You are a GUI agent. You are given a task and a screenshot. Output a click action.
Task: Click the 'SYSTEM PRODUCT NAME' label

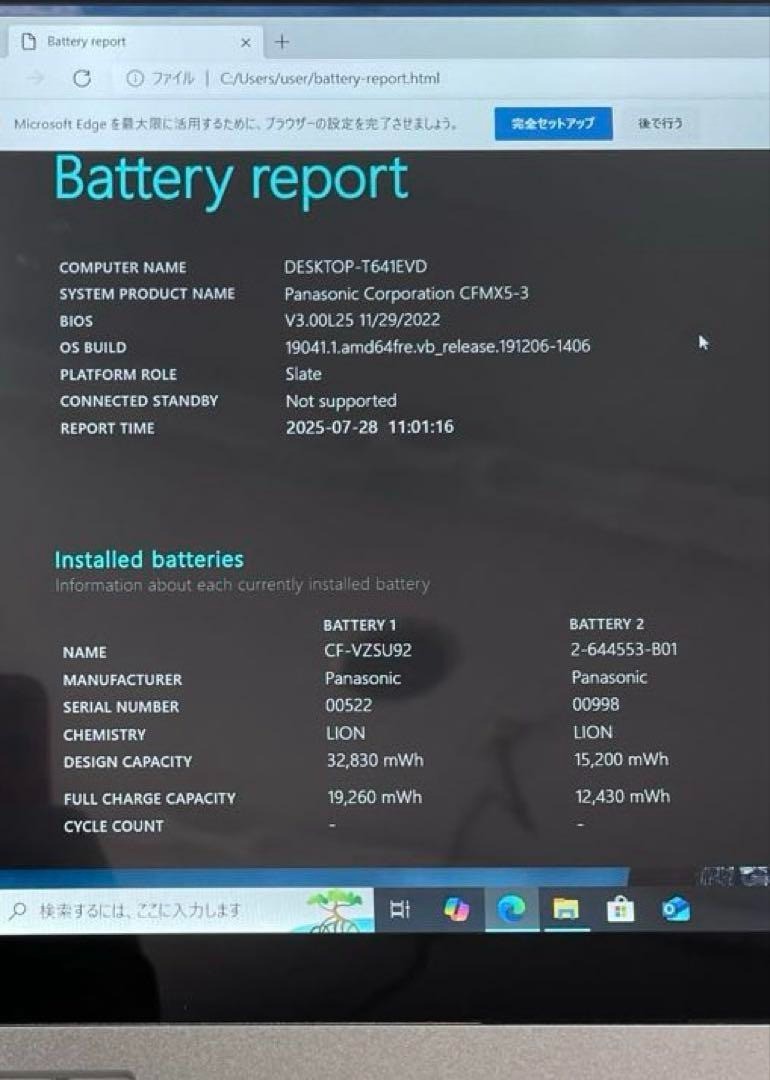[147, 294]
